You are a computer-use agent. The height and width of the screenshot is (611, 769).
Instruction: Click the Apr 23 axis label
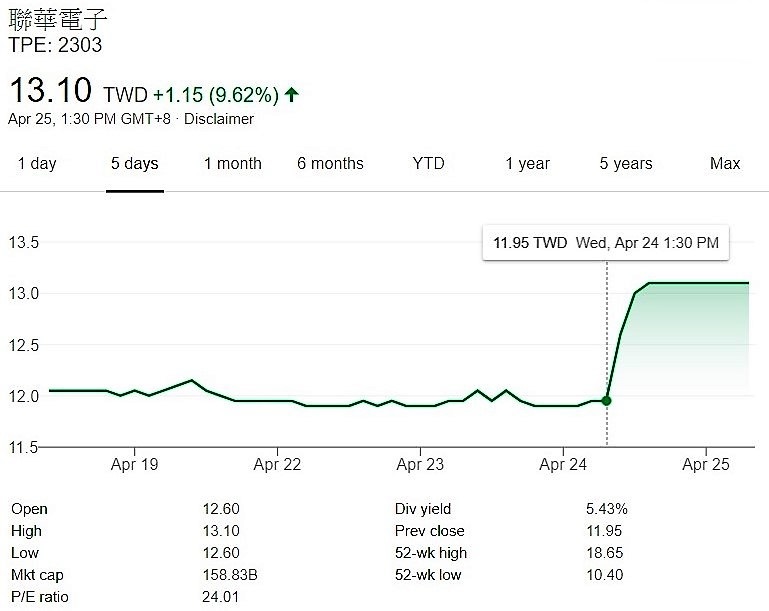point(420,464)
